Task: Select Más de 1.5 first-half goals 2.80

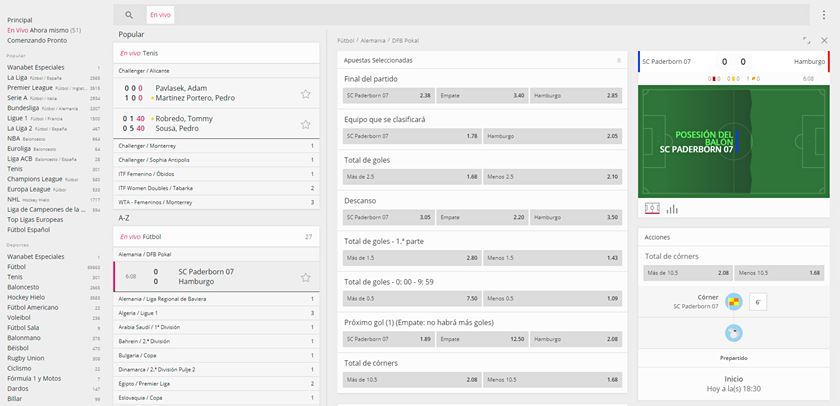Action: coord(412,258)
